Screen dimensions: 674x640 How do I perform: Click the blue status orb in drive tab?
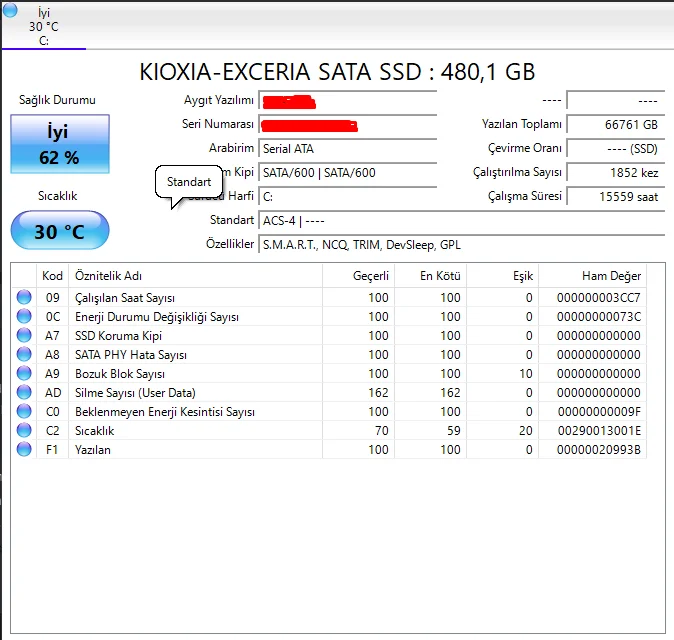coord(10,10)
